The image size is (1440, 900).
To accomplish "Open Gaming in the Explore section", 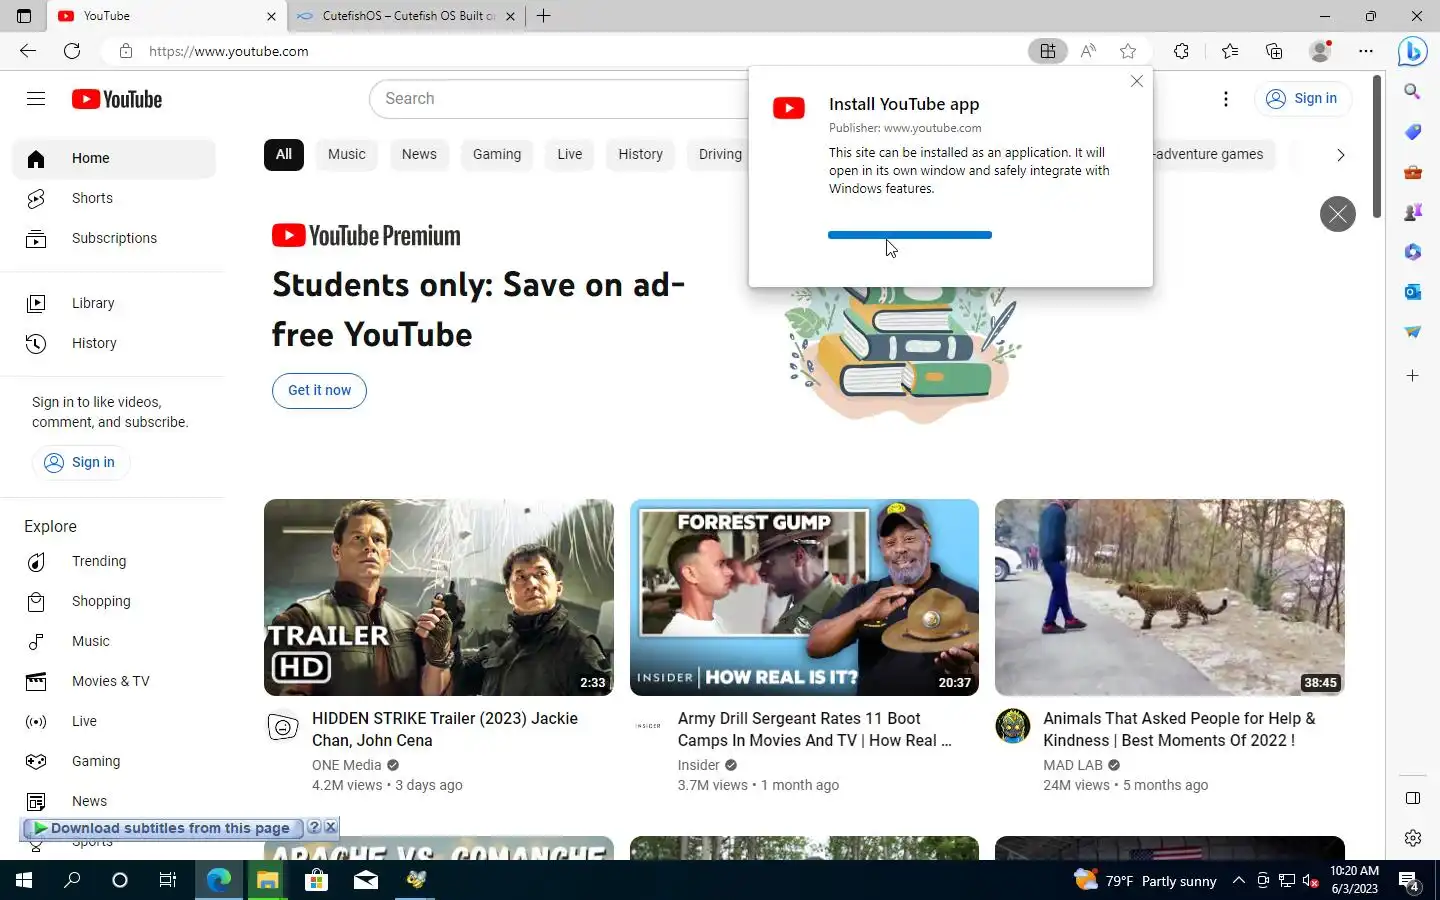I will coord(114,761).
